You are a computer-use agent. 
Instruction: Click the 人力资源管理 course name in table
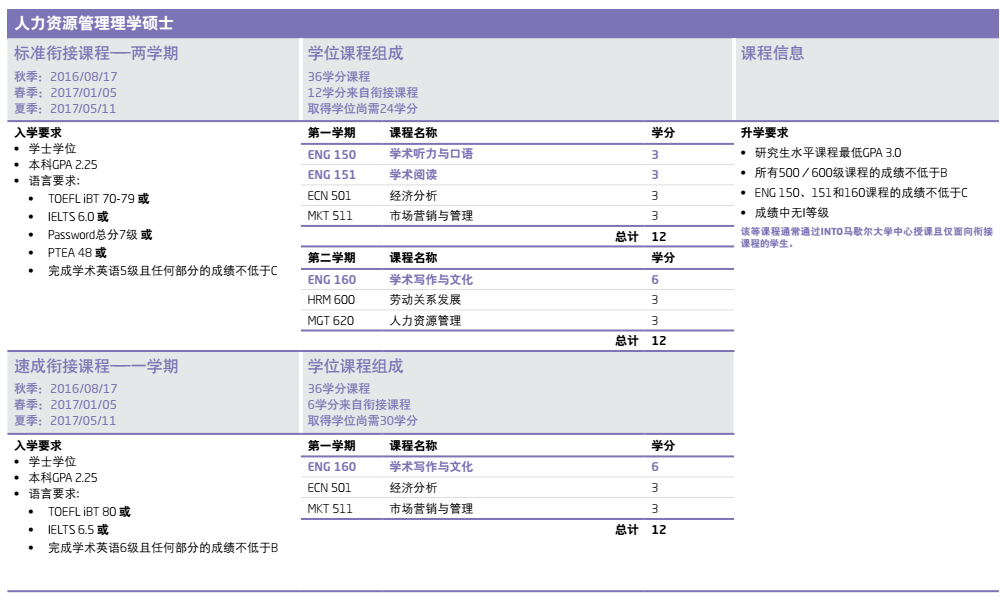425,321
